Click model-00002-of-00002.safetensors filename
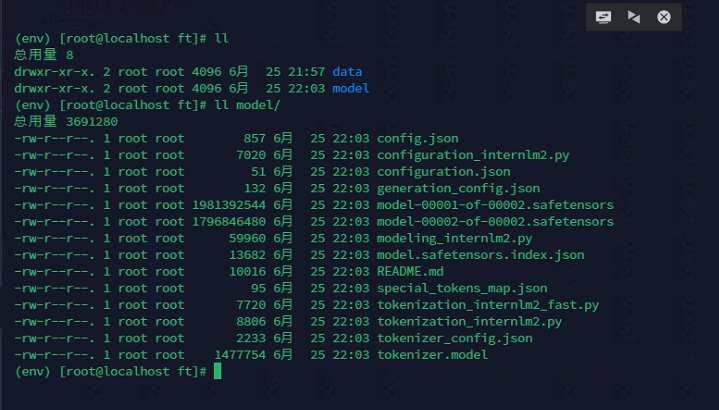The image size is (719, 410). [x=495, y=222]
